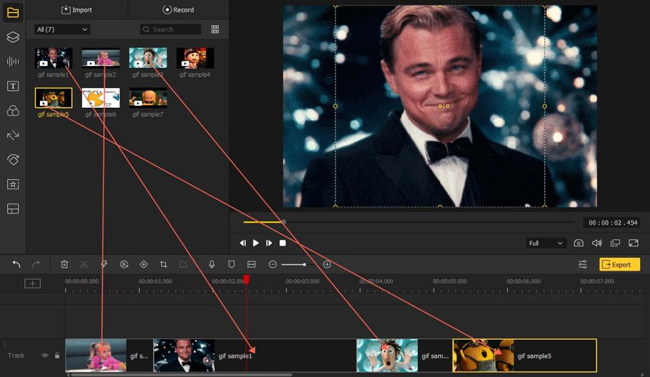Image resolution: width=650 pixels, height=377 pixels.
Task: Record a voiceover with microphone icon
Action: point(212,264)
